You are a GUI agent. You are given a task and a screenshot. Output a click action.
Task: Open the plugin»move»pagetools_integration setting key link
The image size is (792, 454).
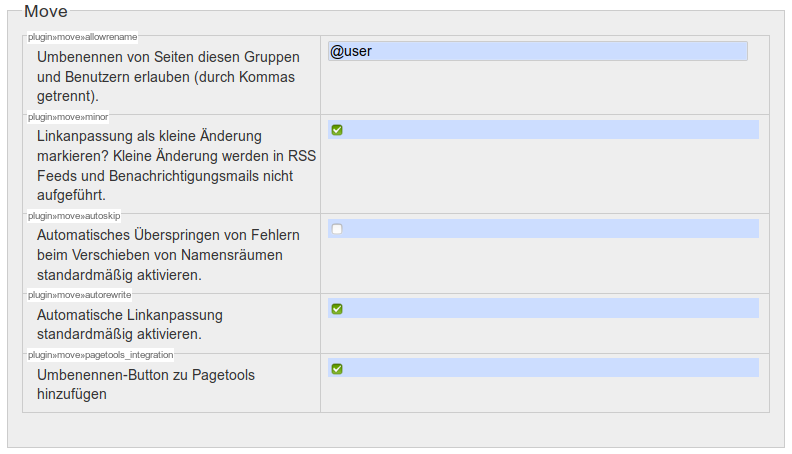point(100,355)
